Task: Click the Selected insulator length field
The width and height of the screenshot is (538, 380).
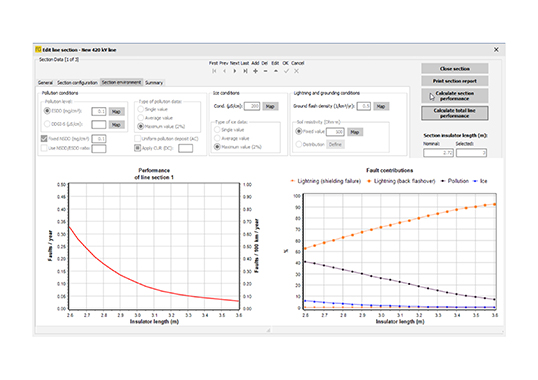Action: point(471,153)
